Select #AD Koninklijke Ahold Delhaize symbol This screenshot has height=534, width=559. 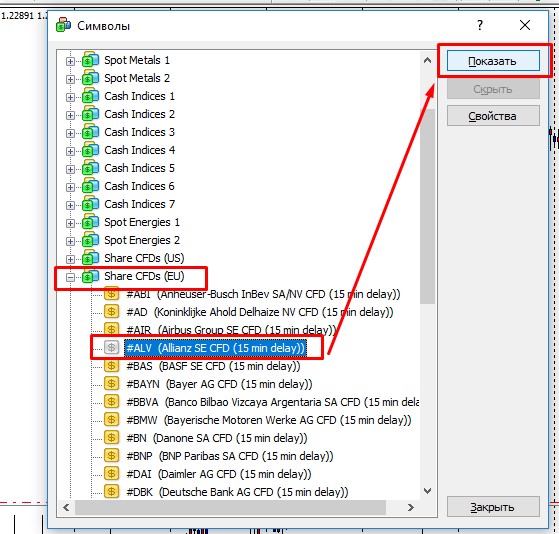click(260, 312)
